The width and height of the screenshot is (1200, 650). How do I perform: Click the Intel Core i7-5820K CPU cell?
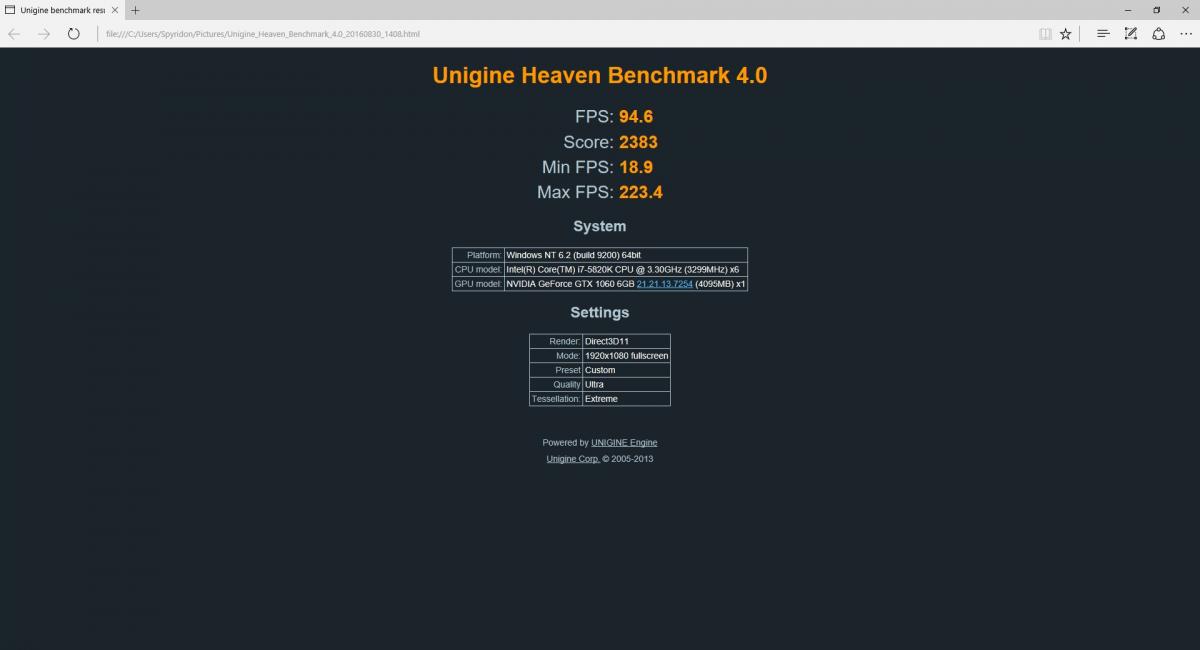tap(626, 269)
